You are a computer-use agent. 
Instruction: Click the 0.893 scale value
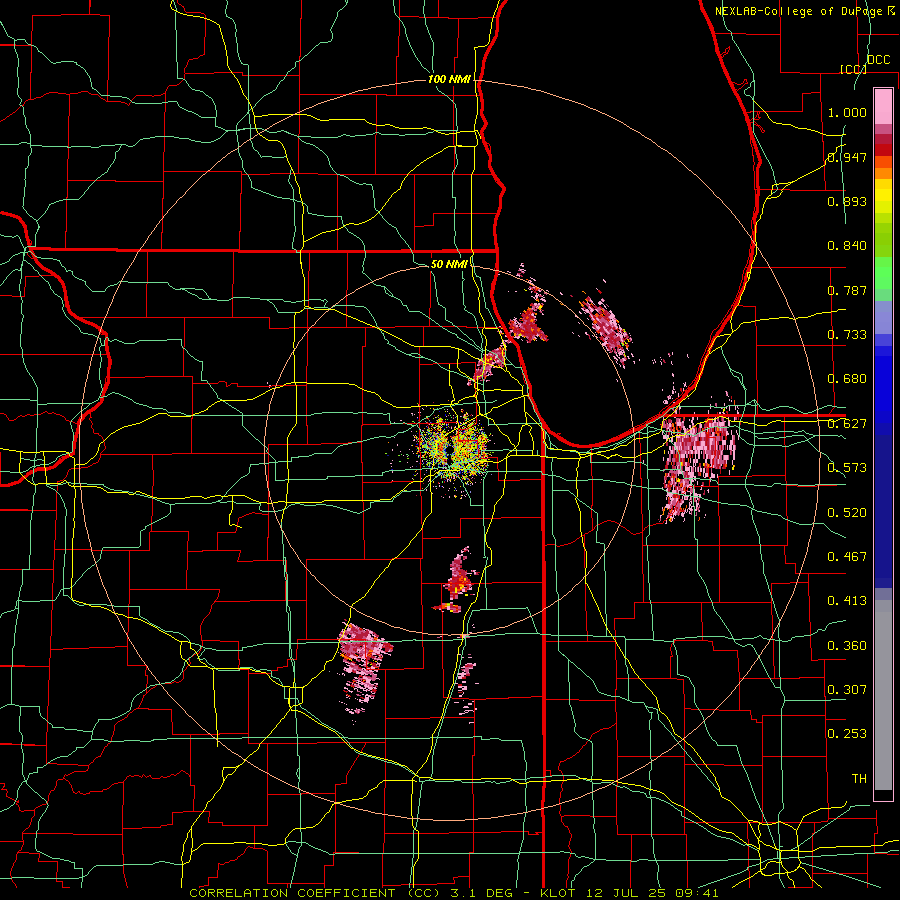point(847,201)
